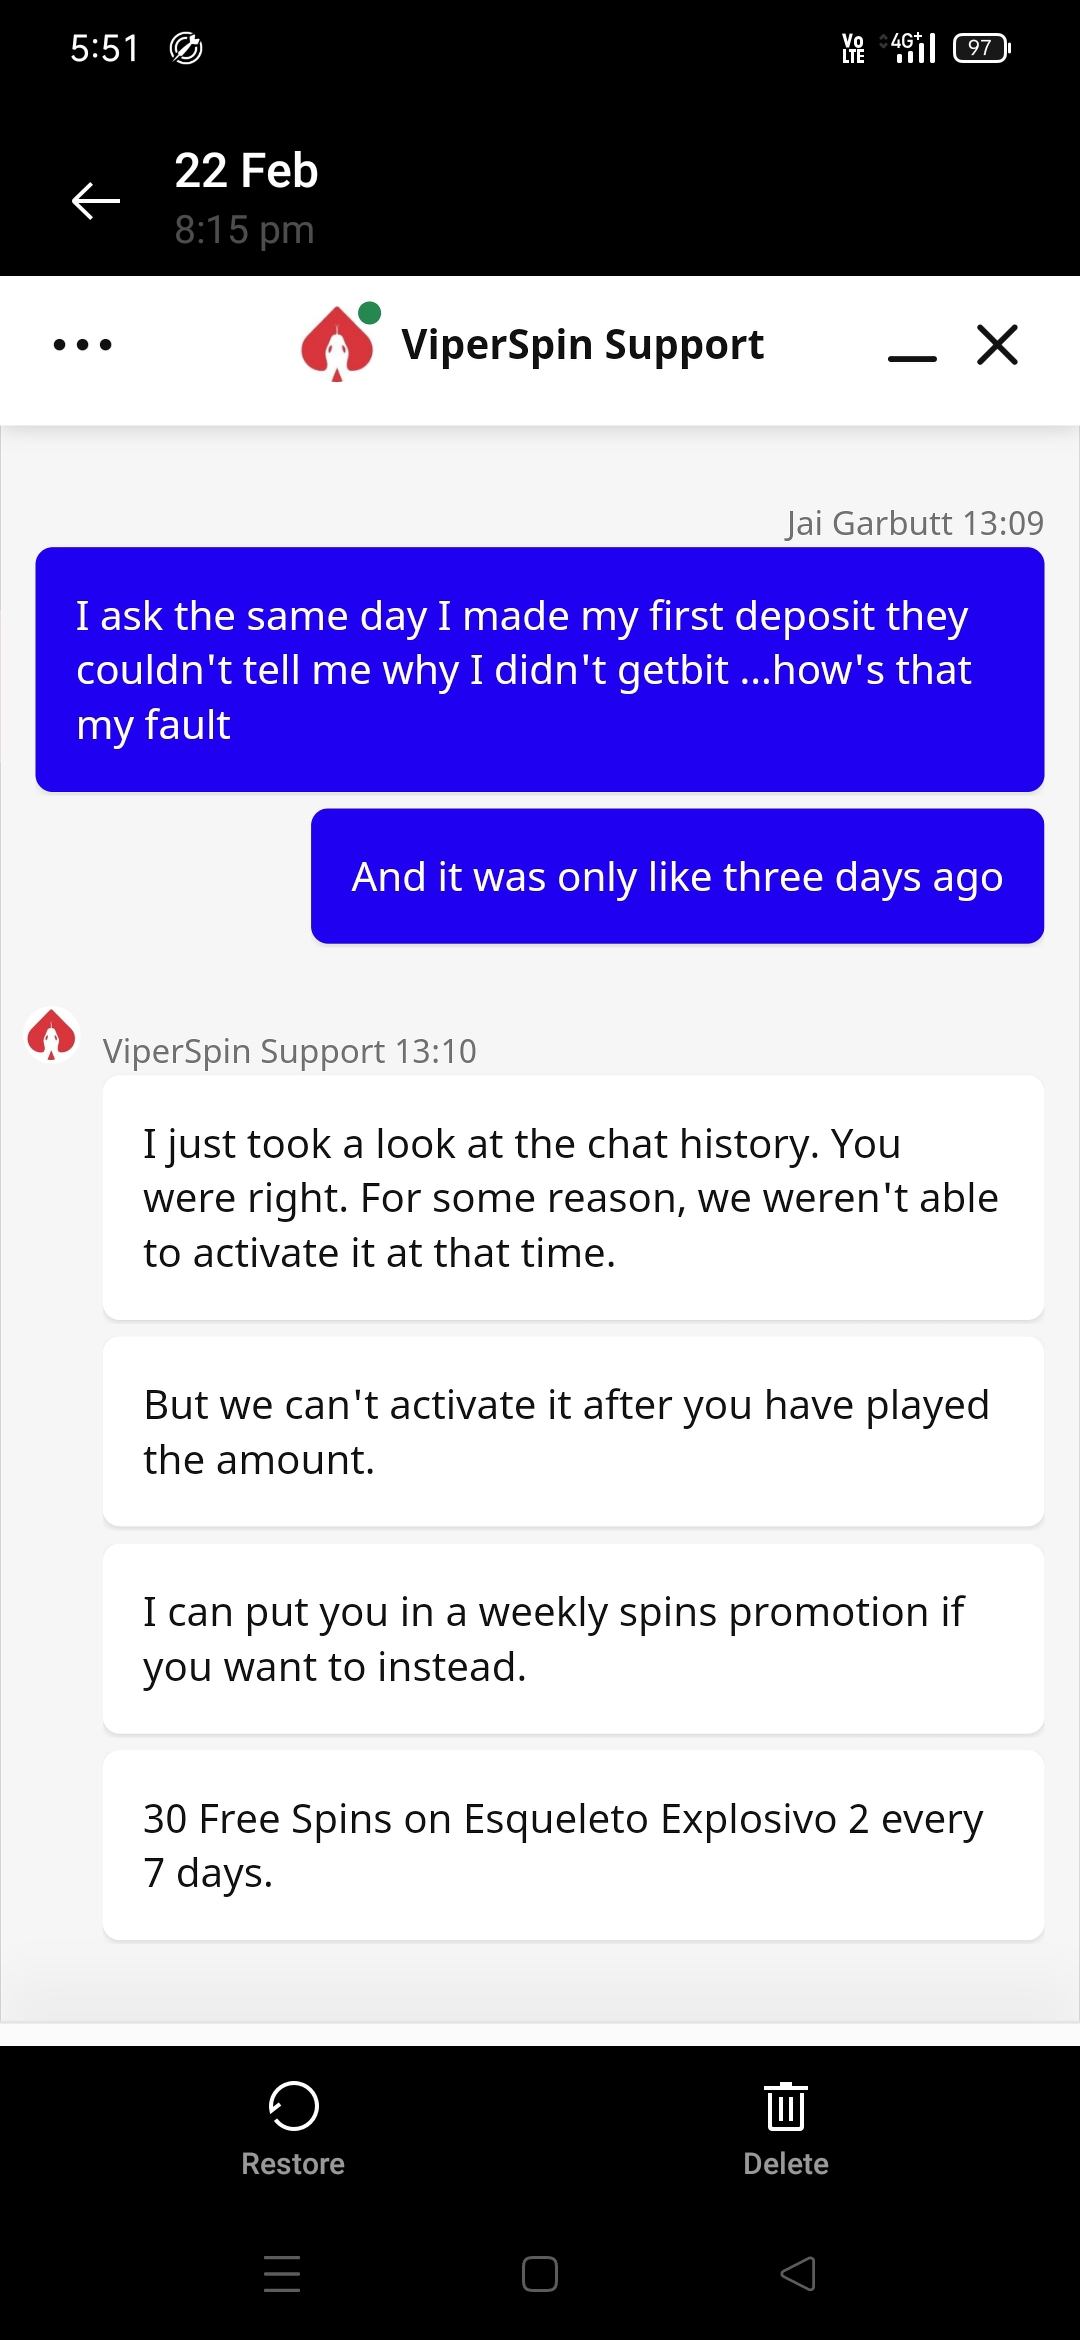Screen dimensions: 1080x2340
Task: Click the small ViperSpin avatar beside agent message
Action: 52,1034
